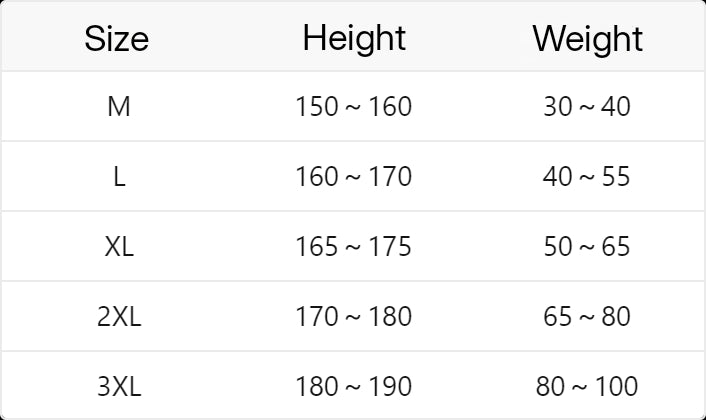Choose the 40 ~ 55 weight cell
This screenshot has height=420, width=706.
587,177
